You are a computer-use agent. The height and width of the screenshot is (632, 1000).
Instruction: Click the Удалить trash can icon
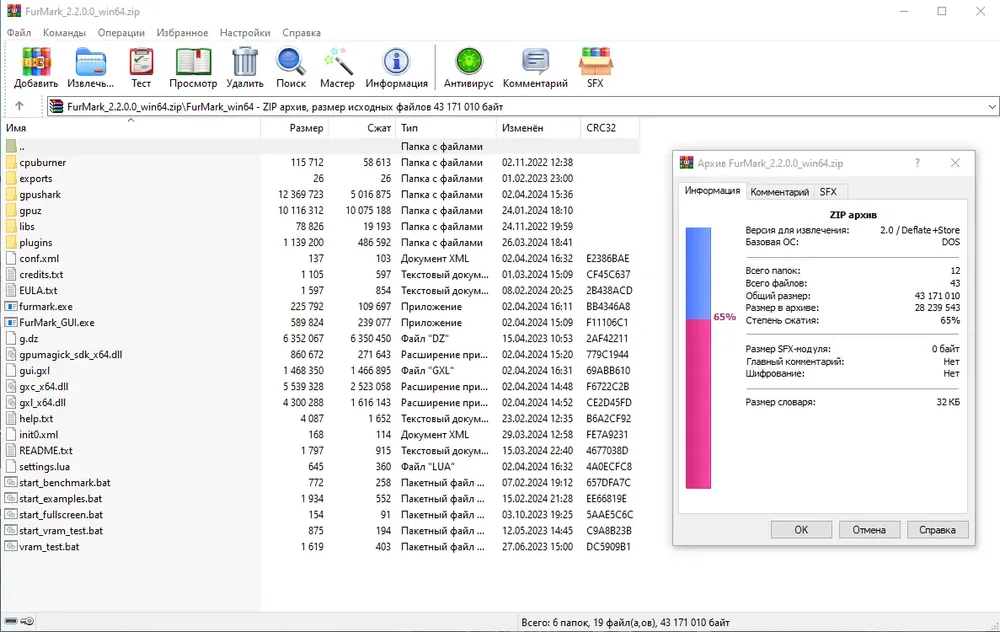click(245, 62)
